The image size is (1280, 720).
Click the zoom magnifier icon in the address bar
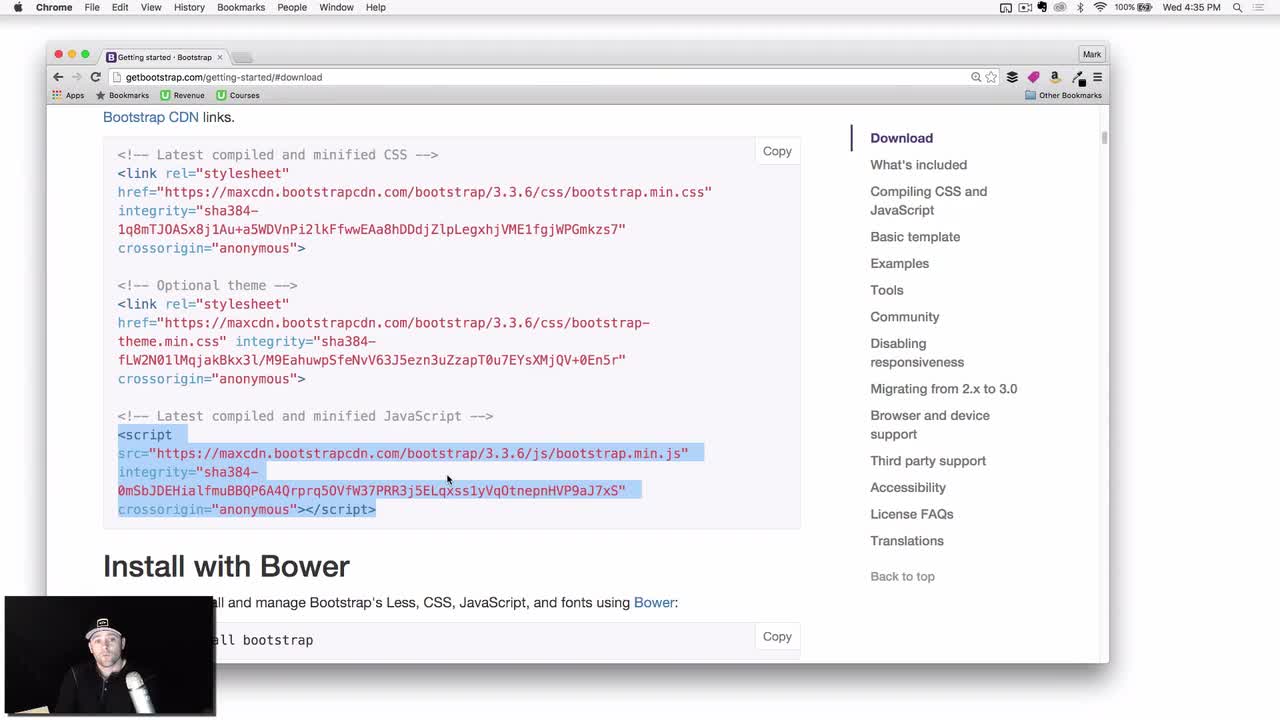(x=975, y=77)
